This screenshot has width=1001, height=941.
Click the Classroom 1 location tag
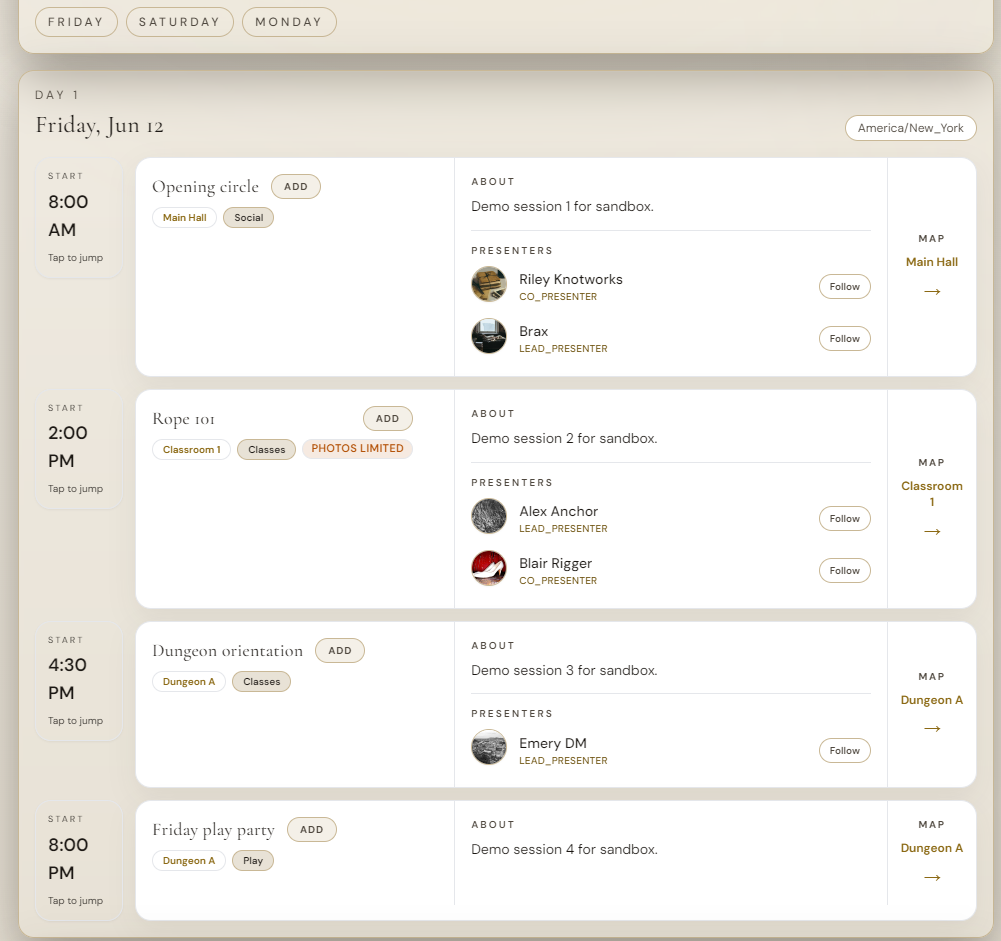192,449
